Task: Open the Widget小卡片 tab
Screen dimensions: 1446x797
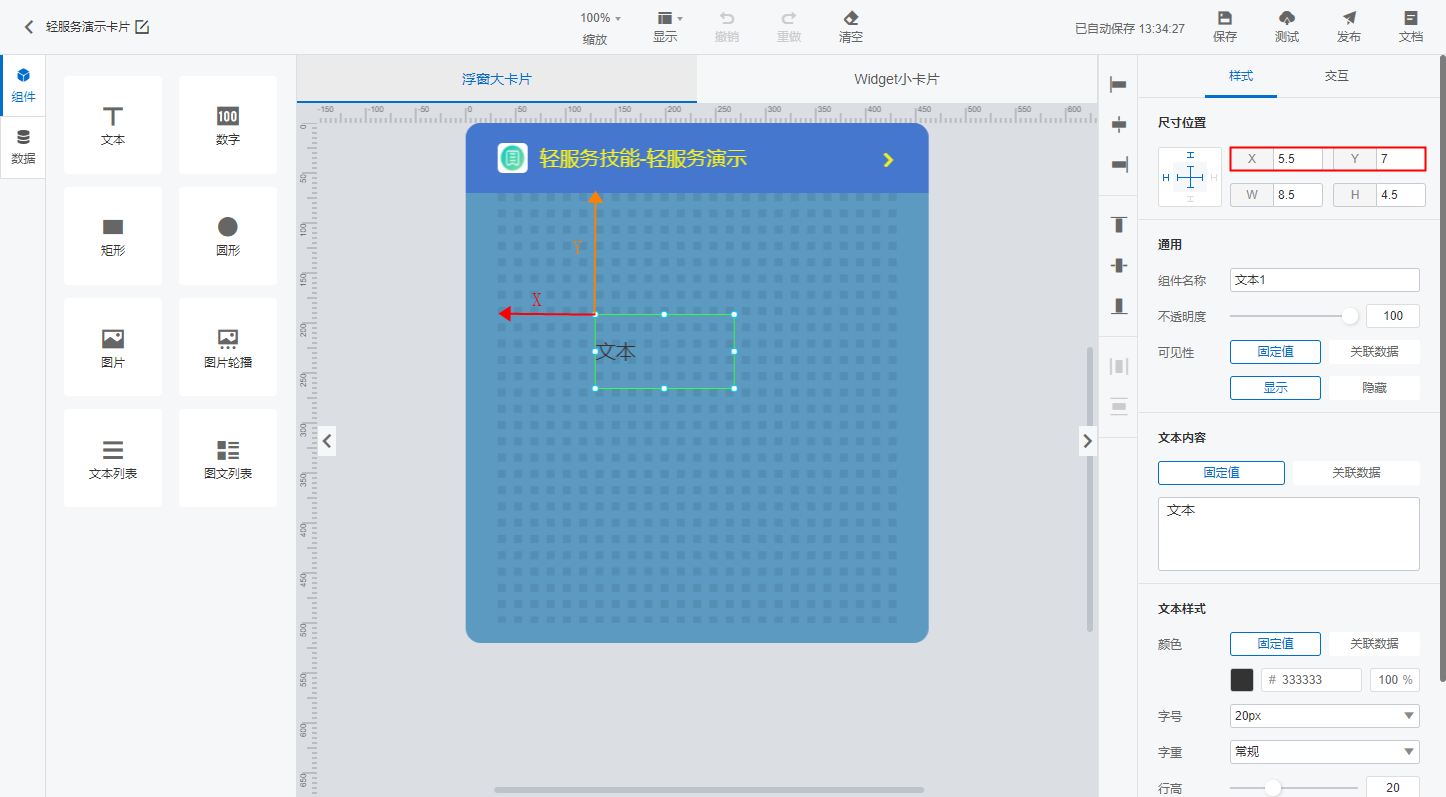Action: (x=897, y=79)
